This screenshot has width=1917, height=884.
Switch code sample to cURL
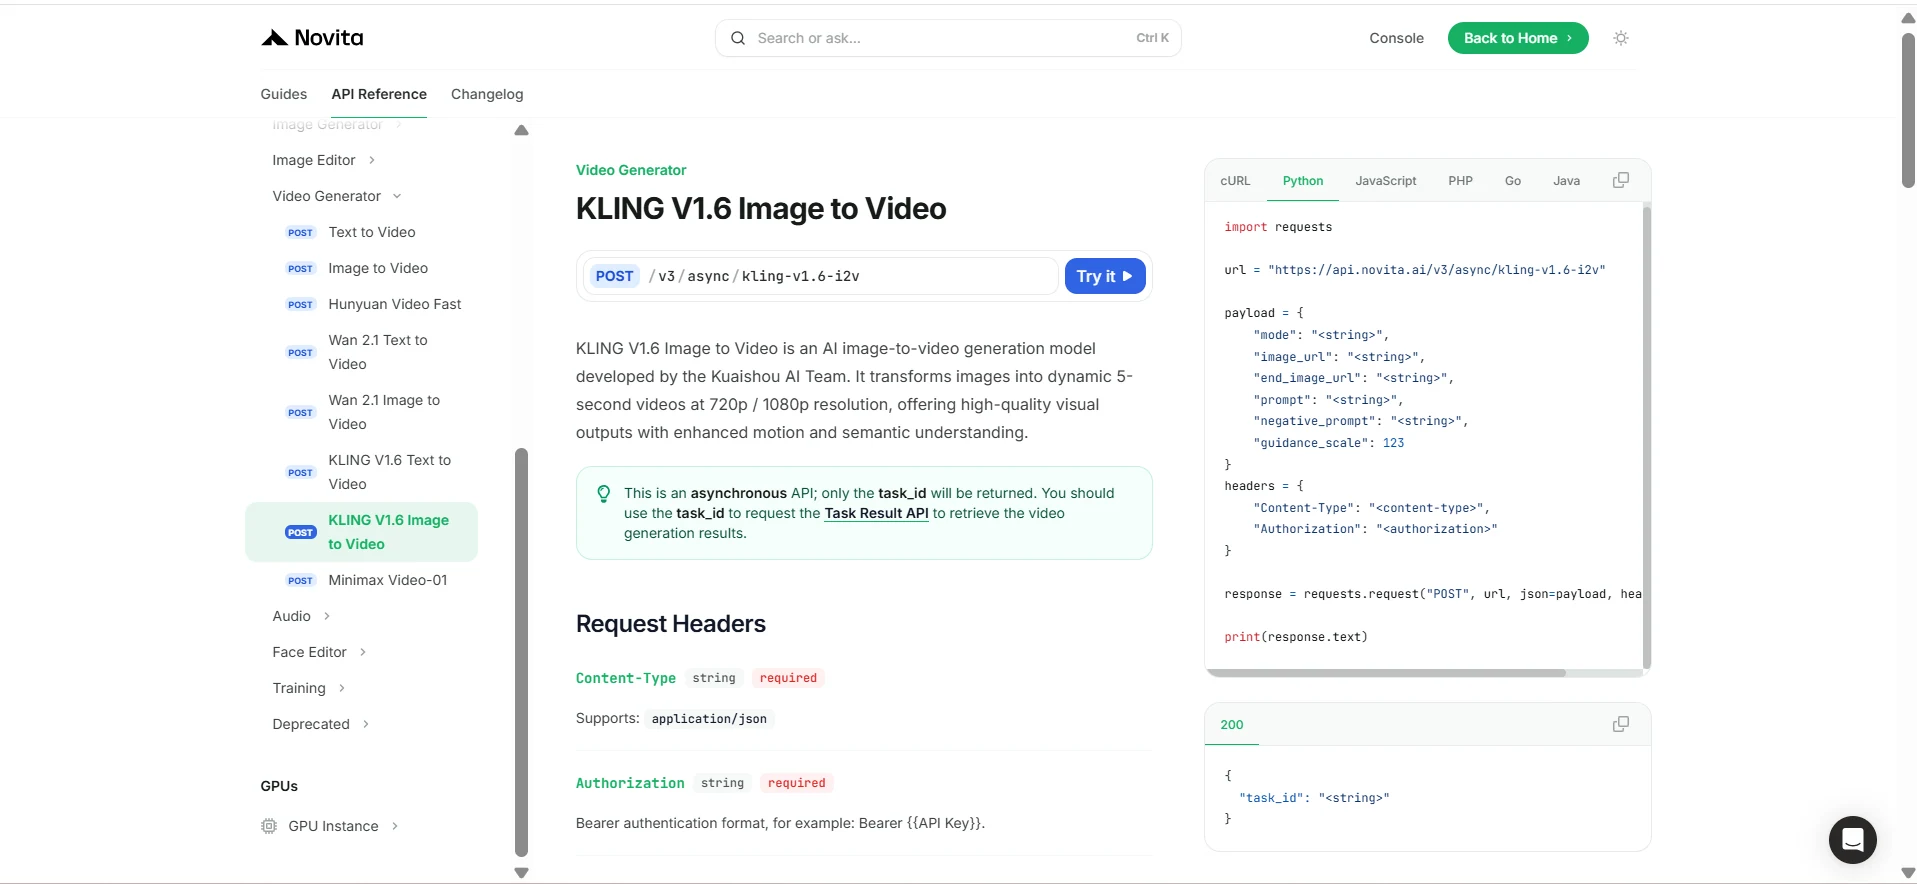[1235, 181]
